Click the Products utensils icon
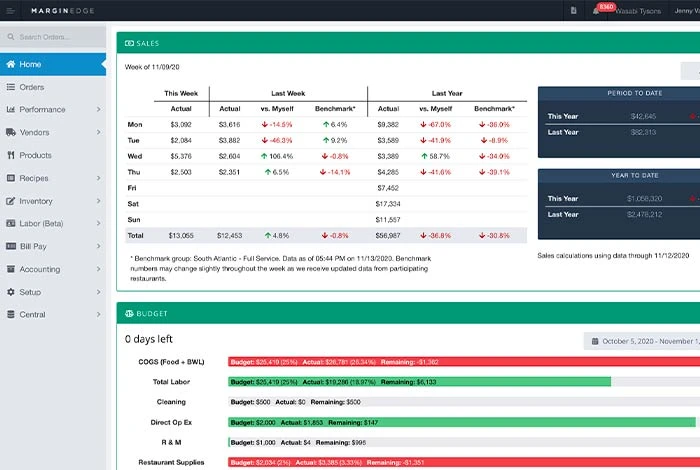 (x=11, y=155)
